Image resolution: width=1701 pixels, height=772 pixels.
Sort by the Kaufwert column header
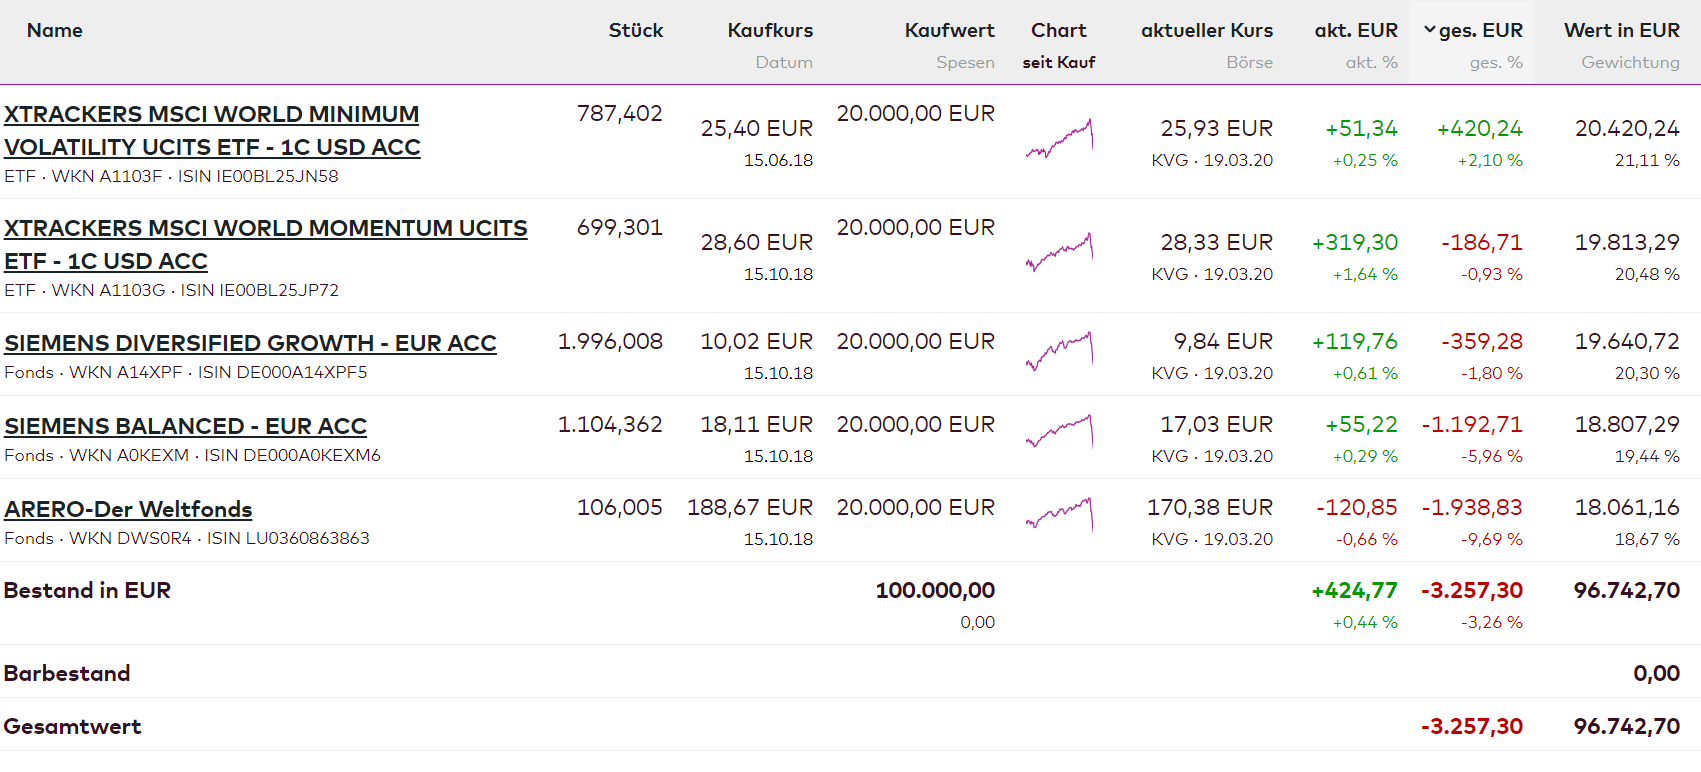point(949,30)
